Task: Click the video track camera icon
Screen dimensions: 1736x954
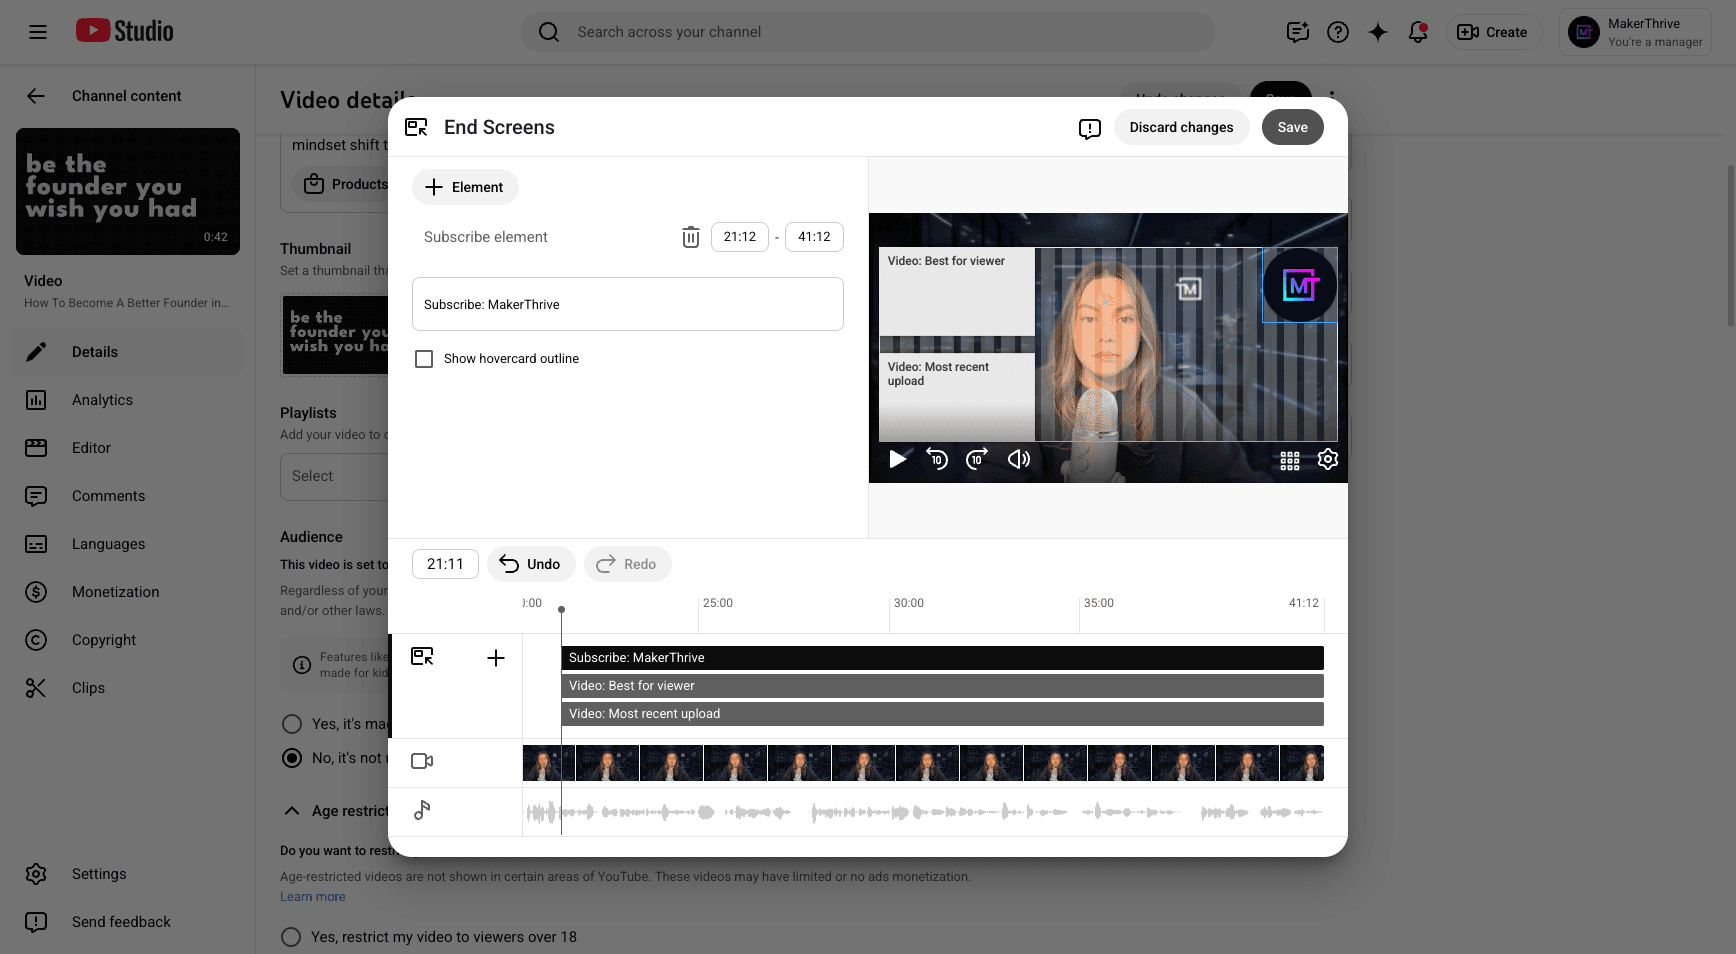Action: (422, 761)
